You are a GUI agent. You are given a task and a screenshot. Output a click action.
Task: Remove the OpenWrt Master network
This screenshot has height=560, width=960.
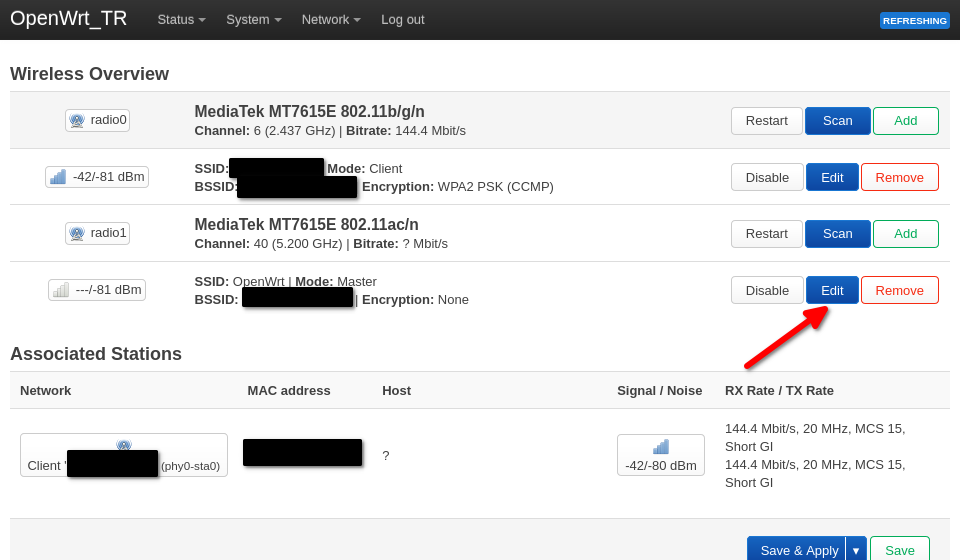tap(899, 291)
